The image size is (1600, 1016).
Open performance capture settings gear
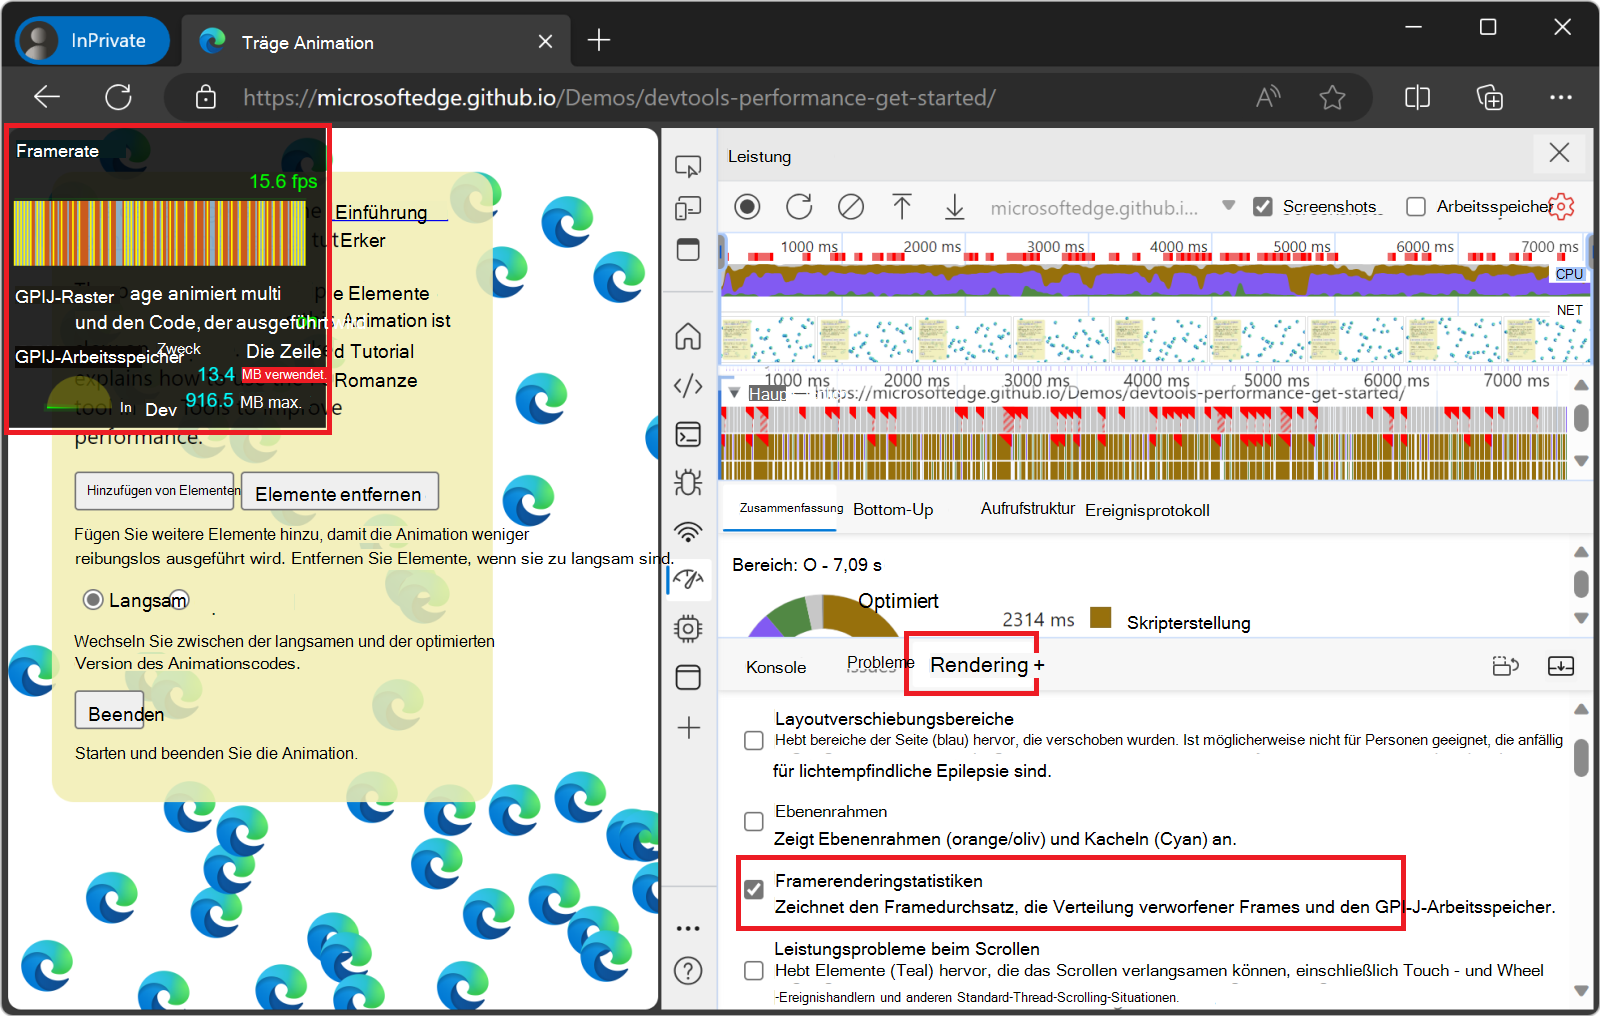pos(1561,206)
